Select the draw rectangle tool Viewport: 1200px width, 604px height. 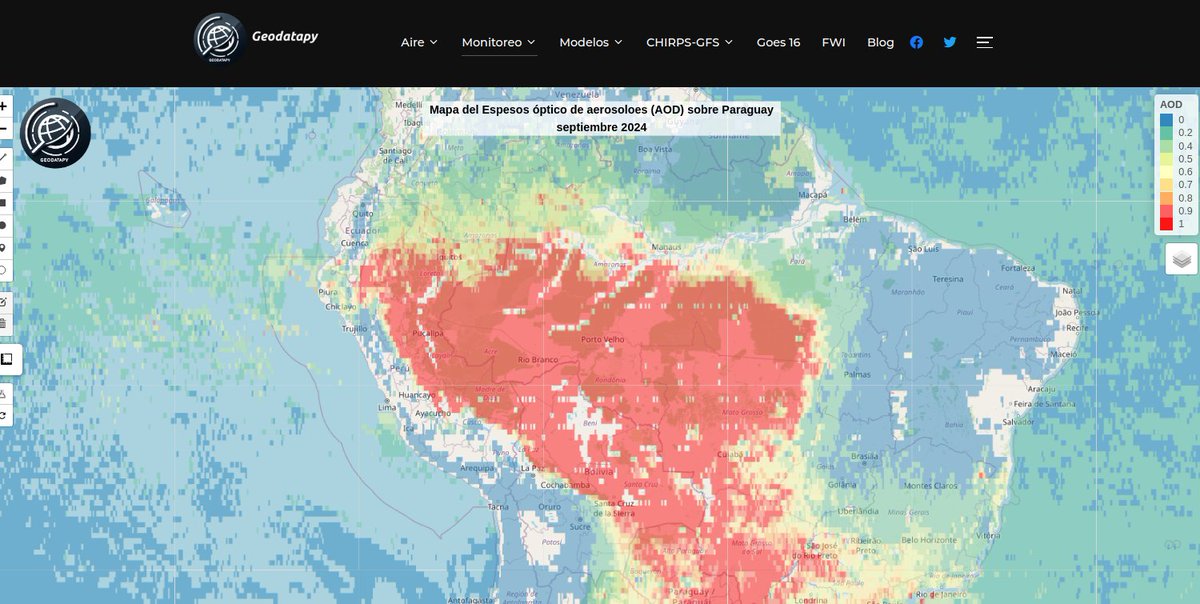click(x=4, y=202)
